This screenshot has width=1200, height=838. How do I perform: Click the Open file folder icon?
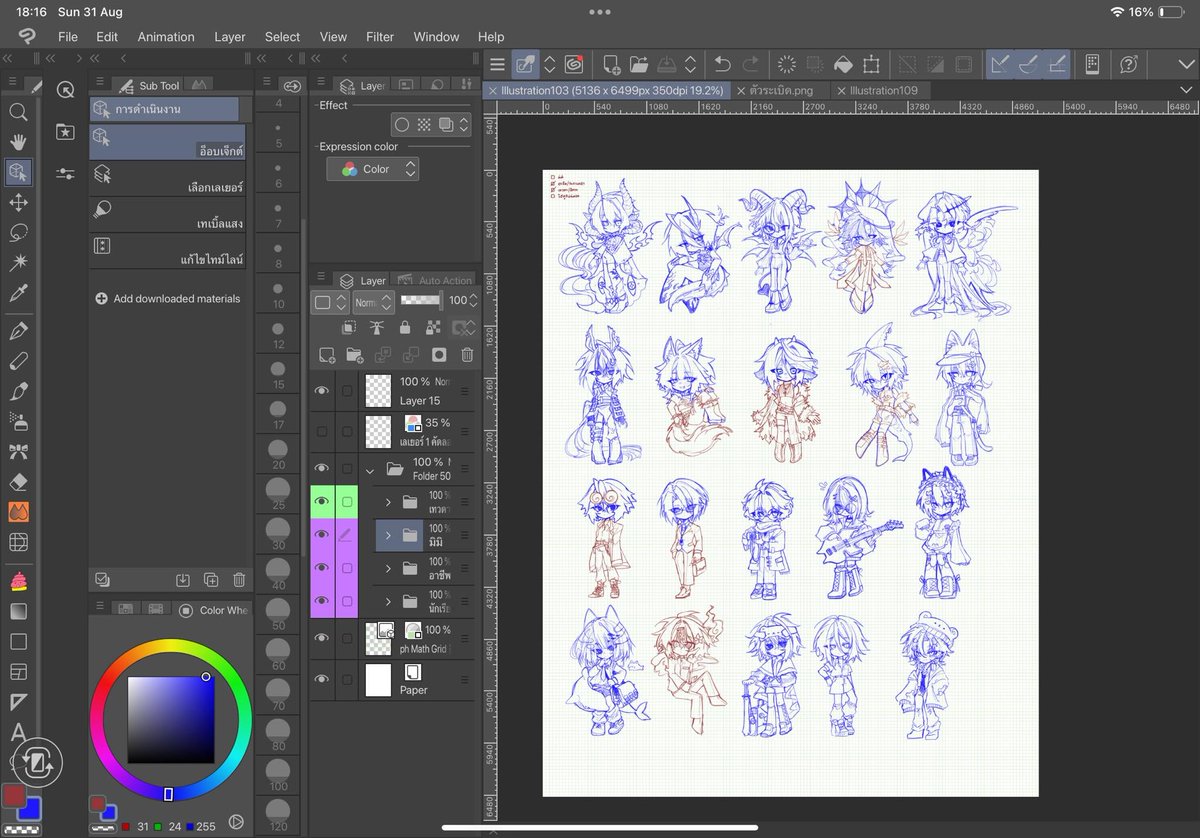(x=640, y=64)
